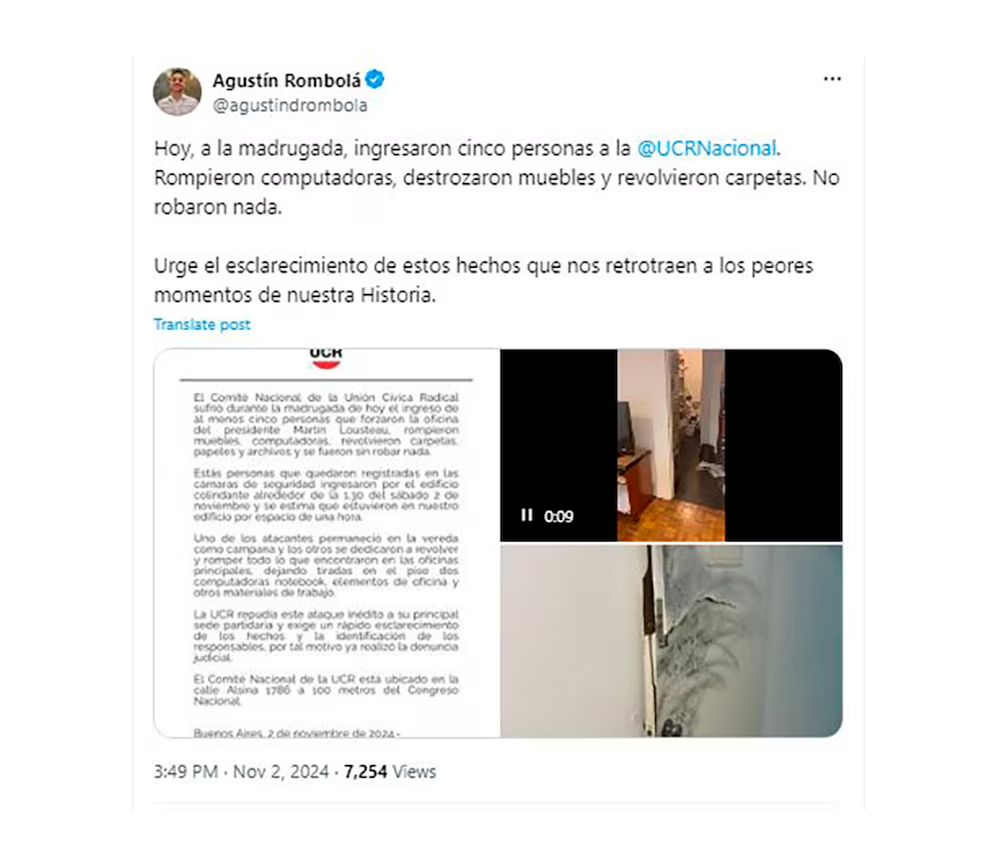Open the UCR statement document image
Screen dimensions: 992x850
326,543
